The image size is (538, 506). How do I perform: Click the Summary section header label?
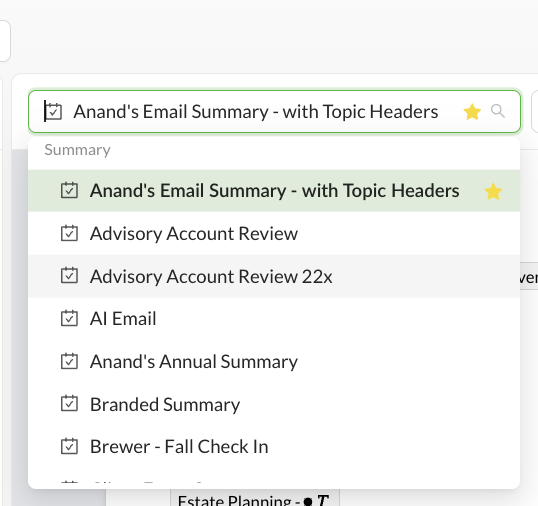[x=77, y=150]
